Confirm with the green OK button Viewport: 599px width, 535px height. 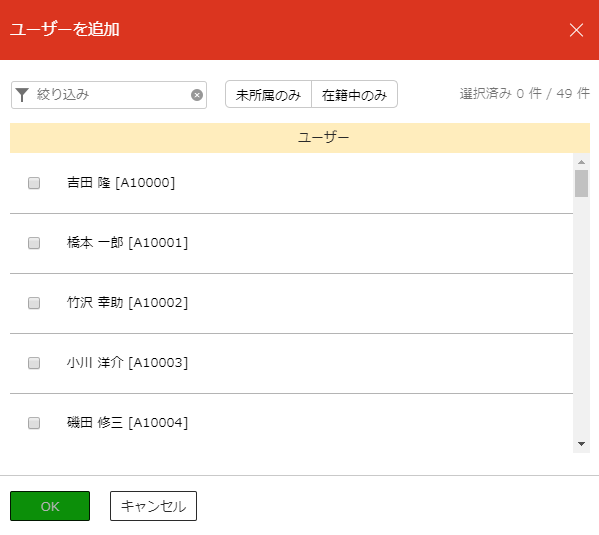[50, 506]
